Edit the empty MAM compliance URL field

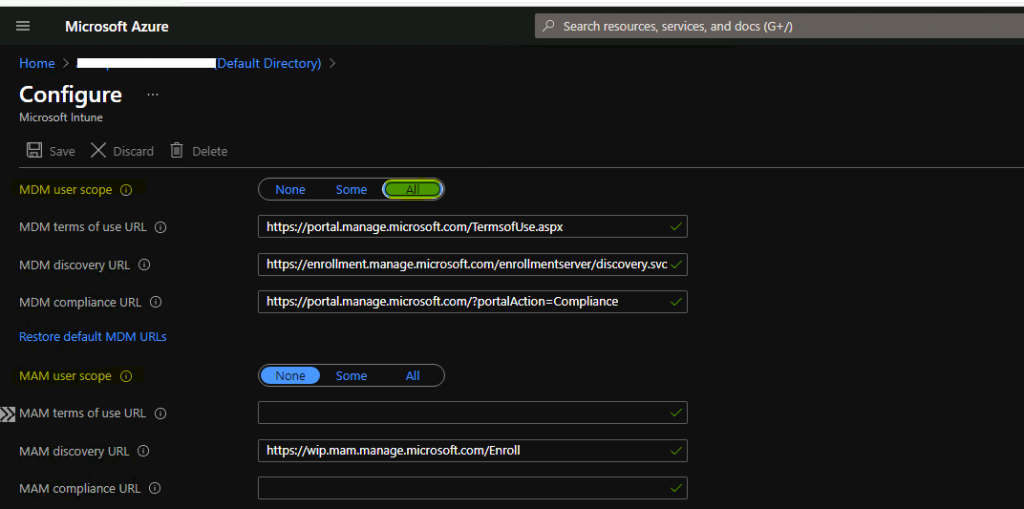tap(472, 488)
